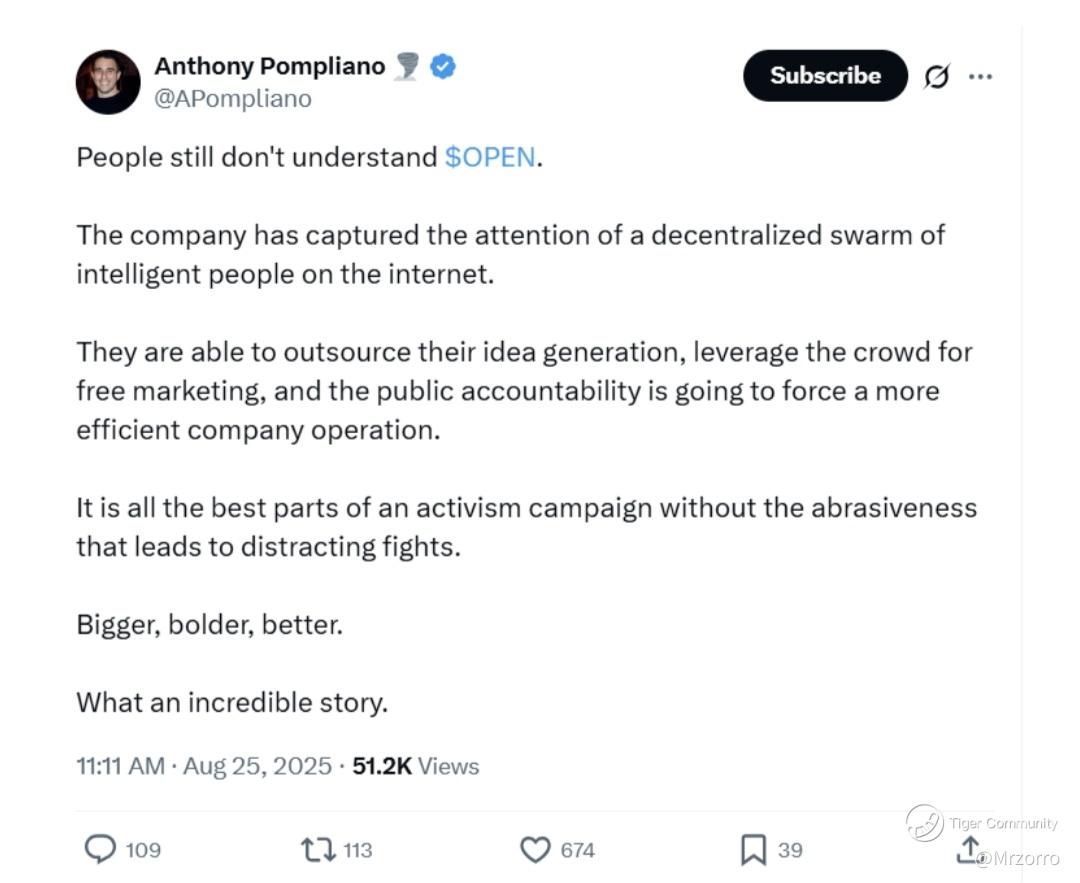The image size is (1080, 883).
Task: Click the blue verified checkmark badge
Action: coord(443,67)
